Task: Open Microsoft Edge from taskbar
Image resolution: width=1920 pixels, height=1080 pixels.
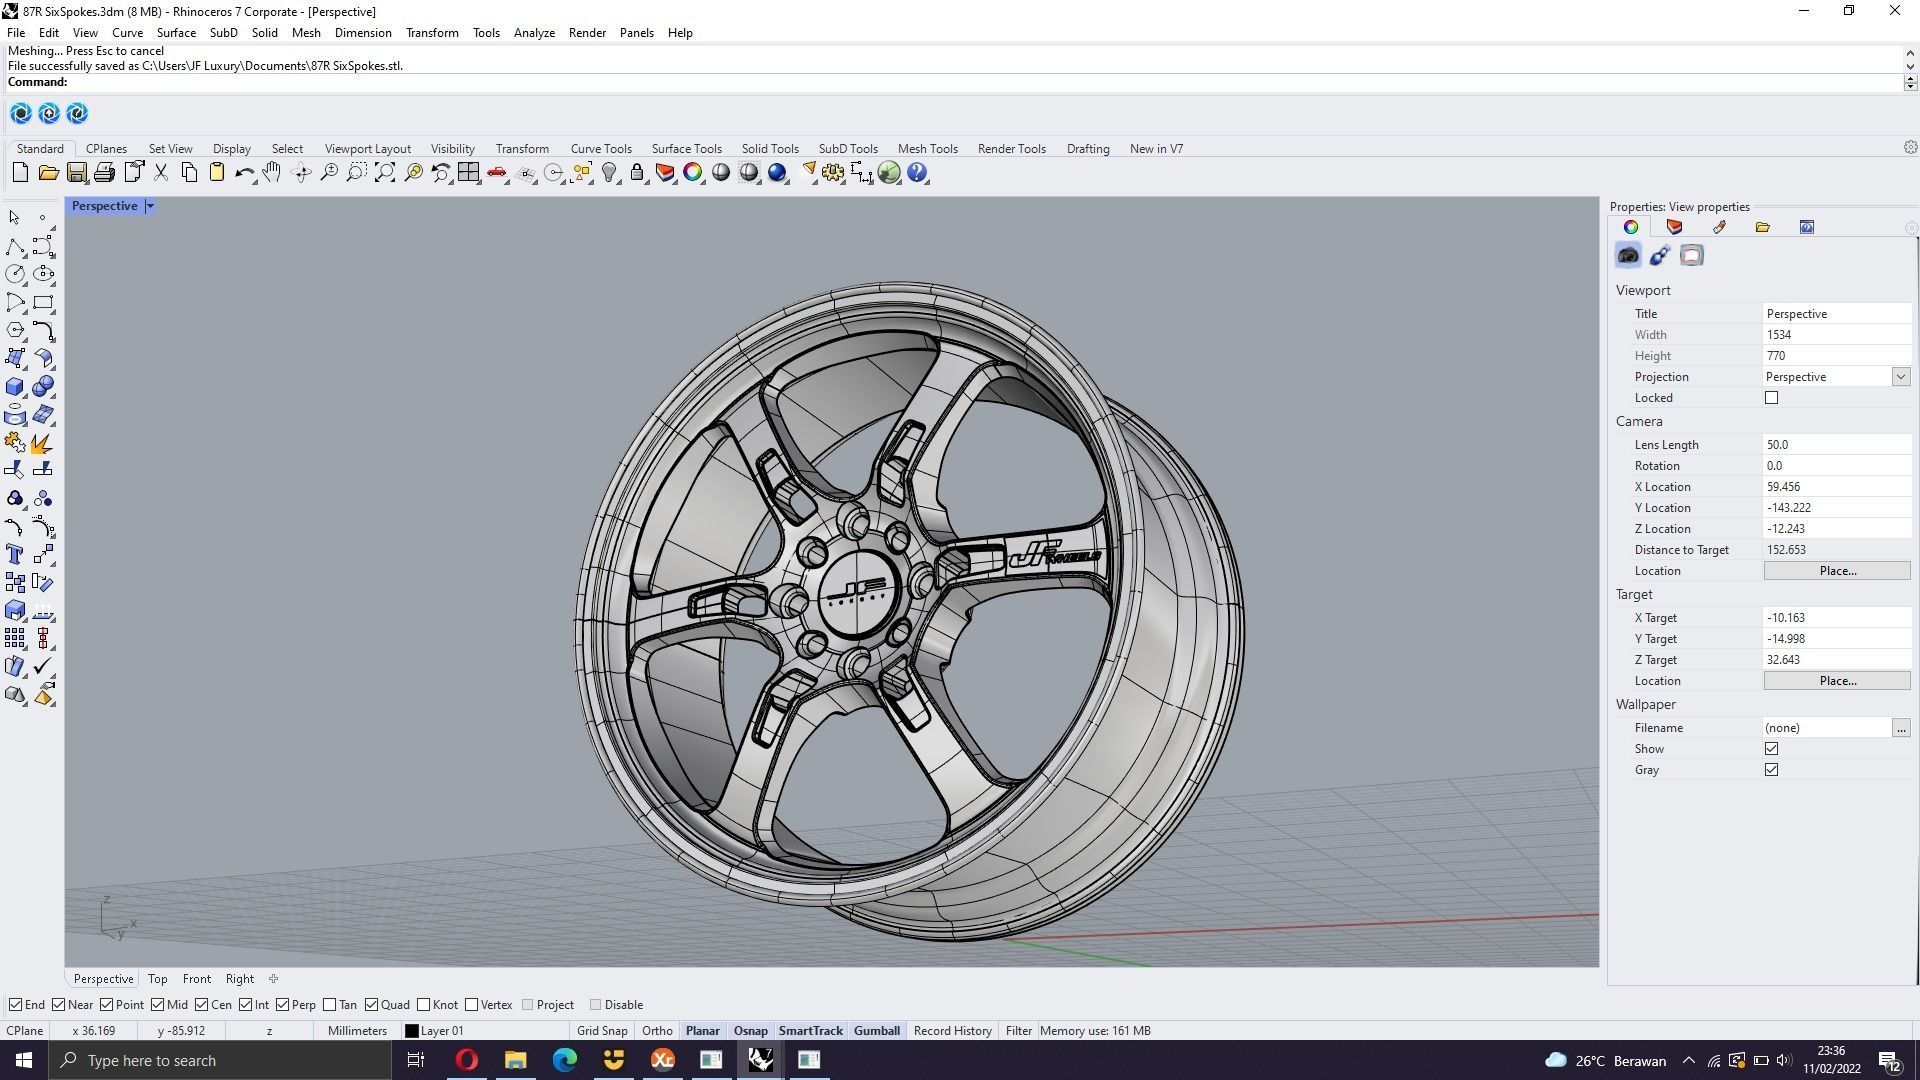Action: [564, 1060]
